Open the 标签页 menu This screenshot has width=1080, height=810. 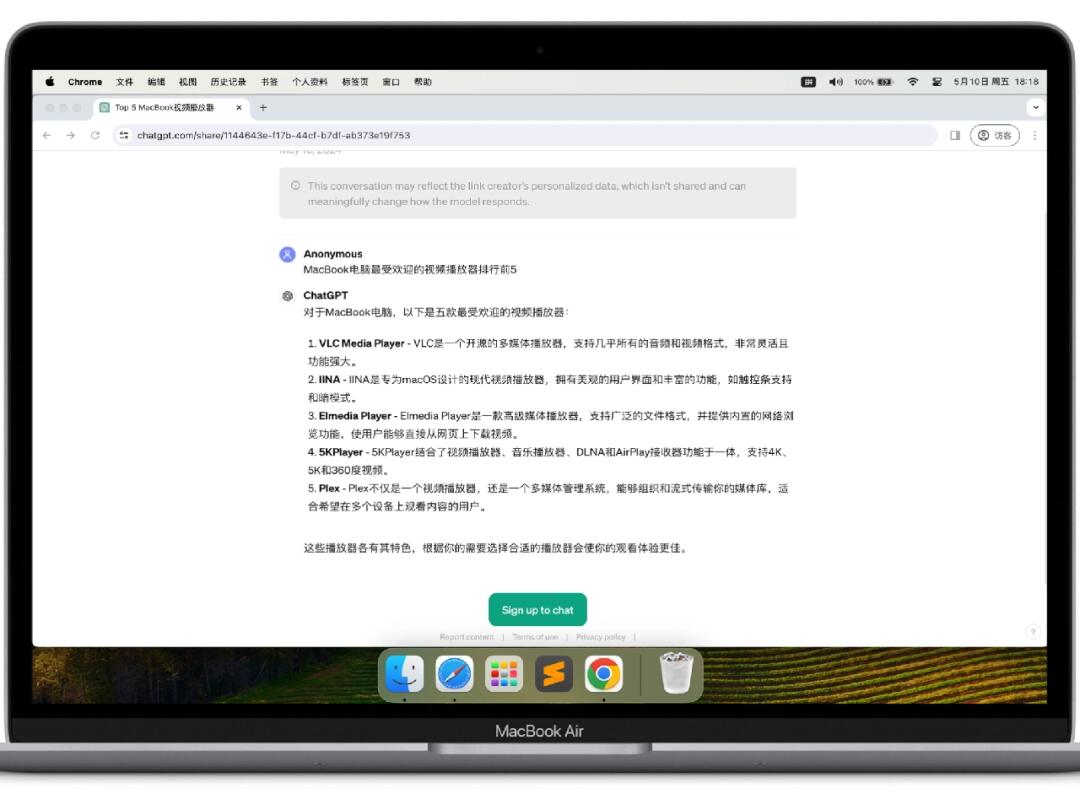(355, 82)
